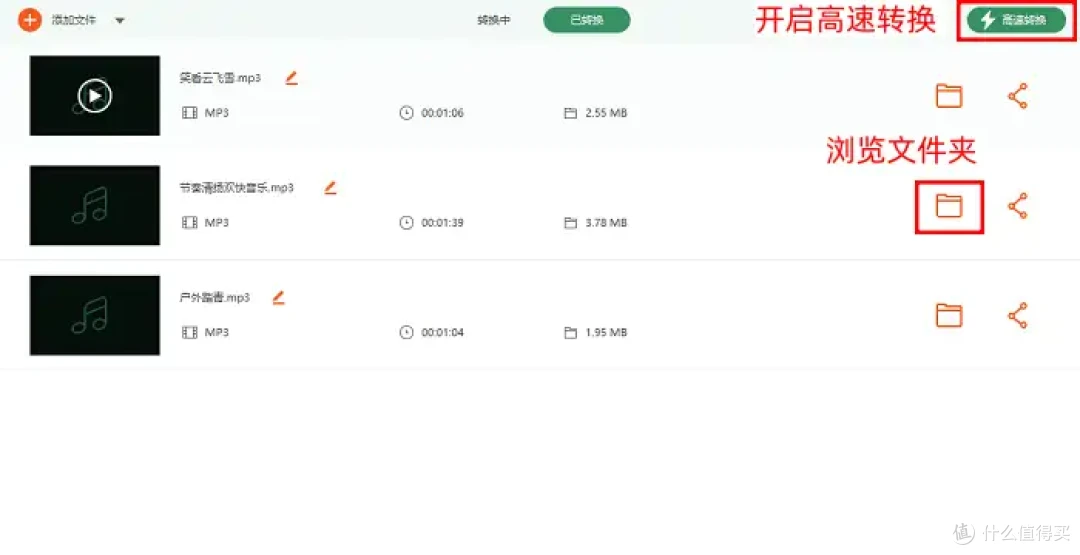Share the 00:01:06 mp3 track

1017,96
